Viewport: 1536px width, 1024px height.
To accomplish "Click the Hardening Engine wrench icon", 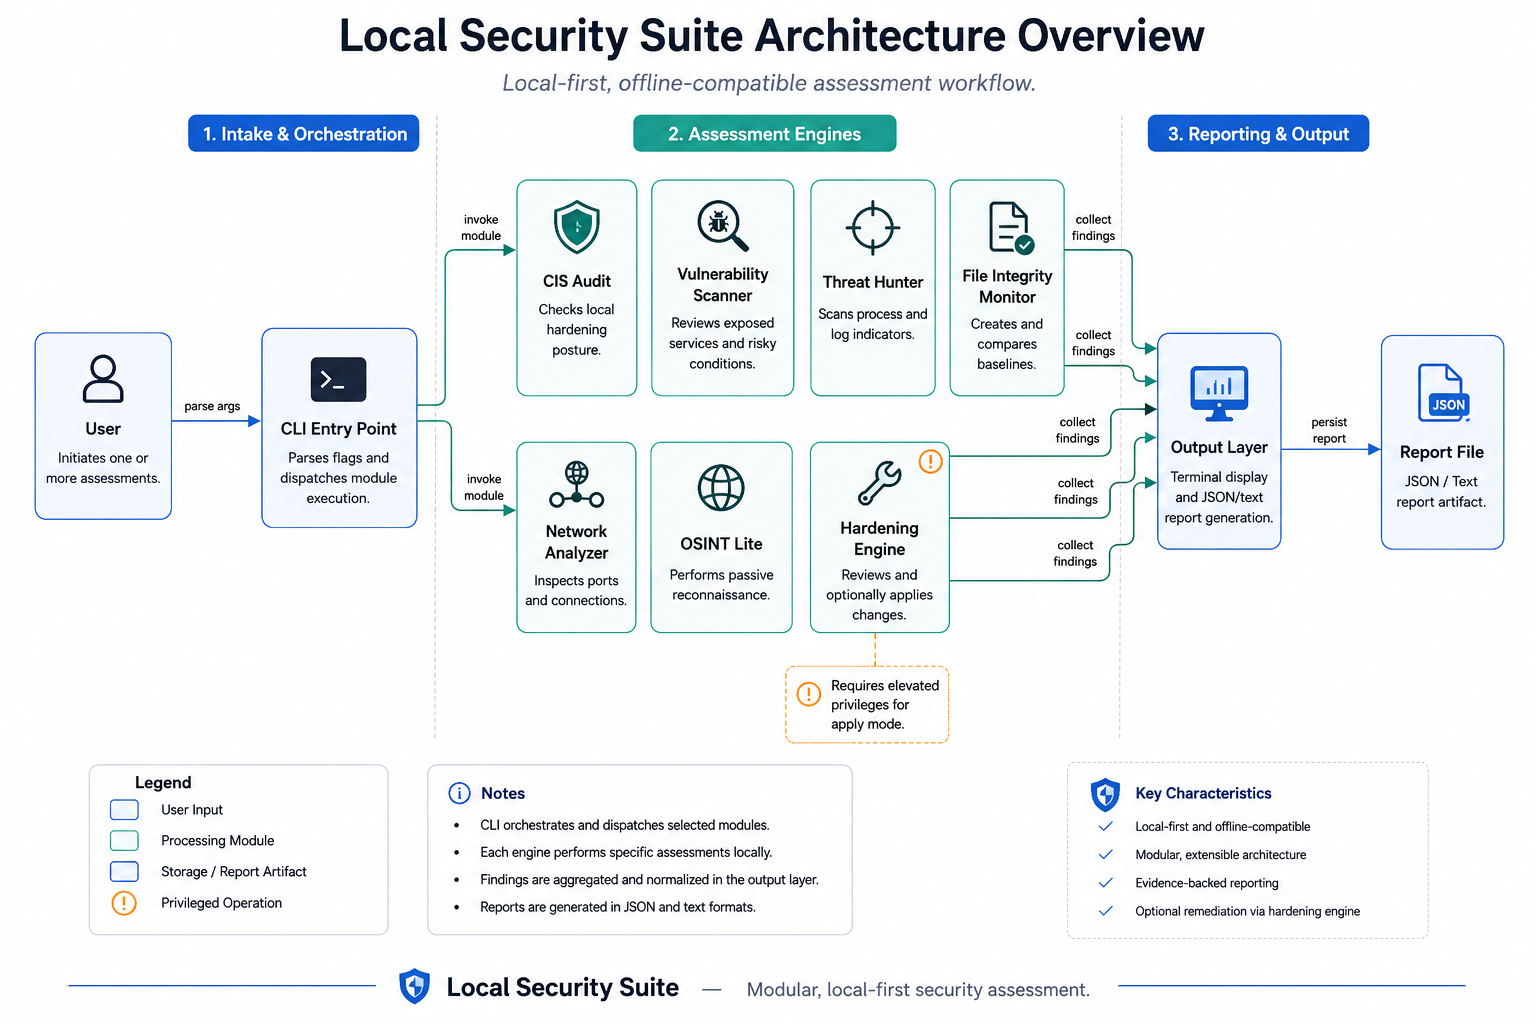I will pos(880,483).
